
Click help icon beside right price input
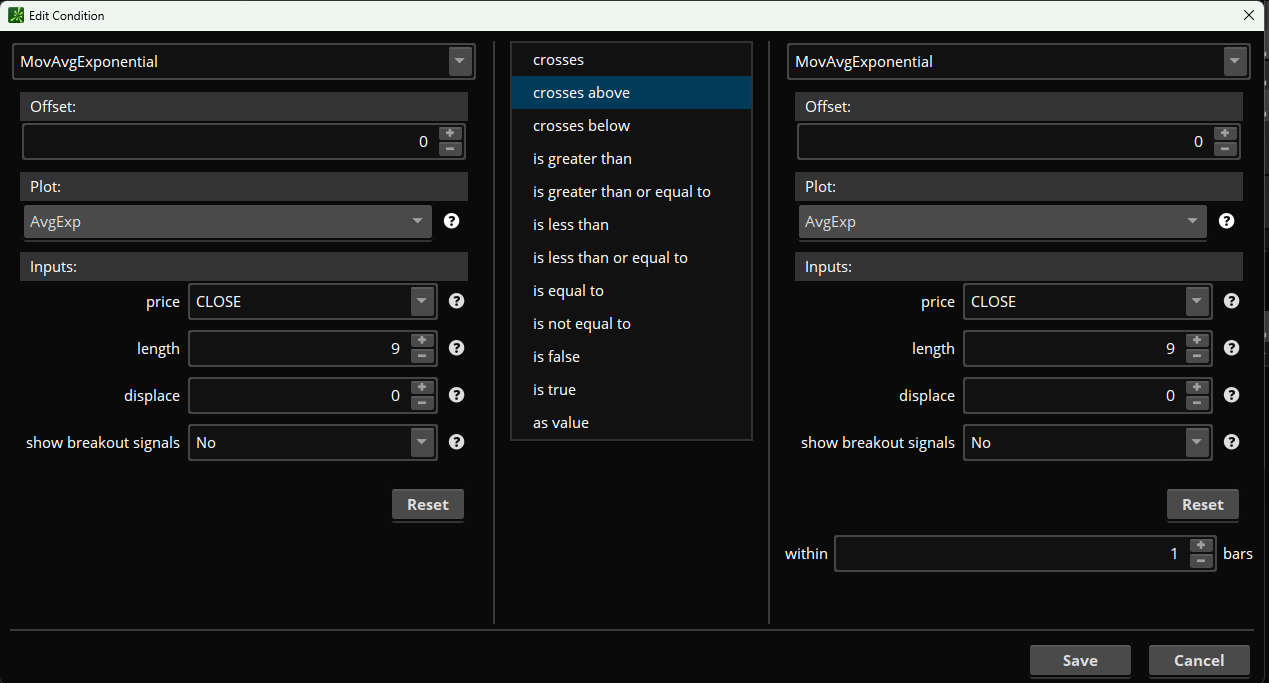1232,301
